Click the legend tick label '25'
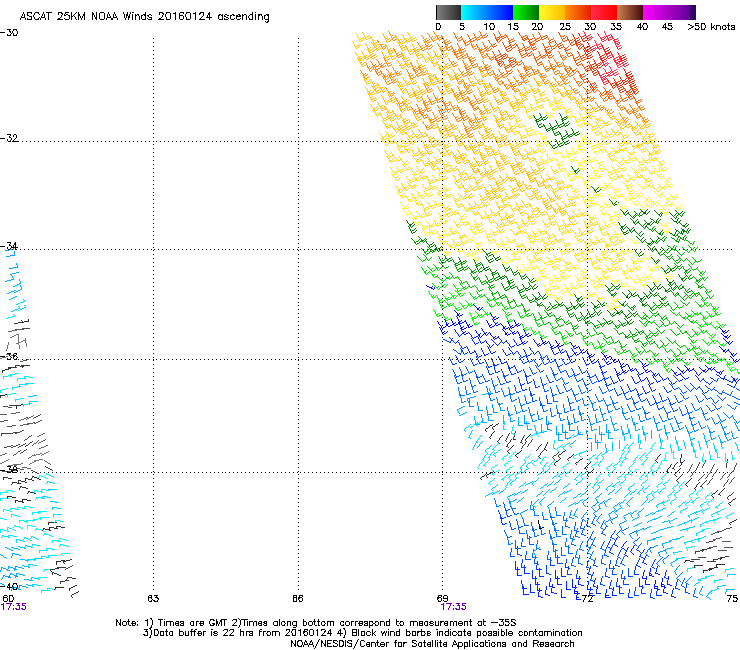 click(564, 27)
